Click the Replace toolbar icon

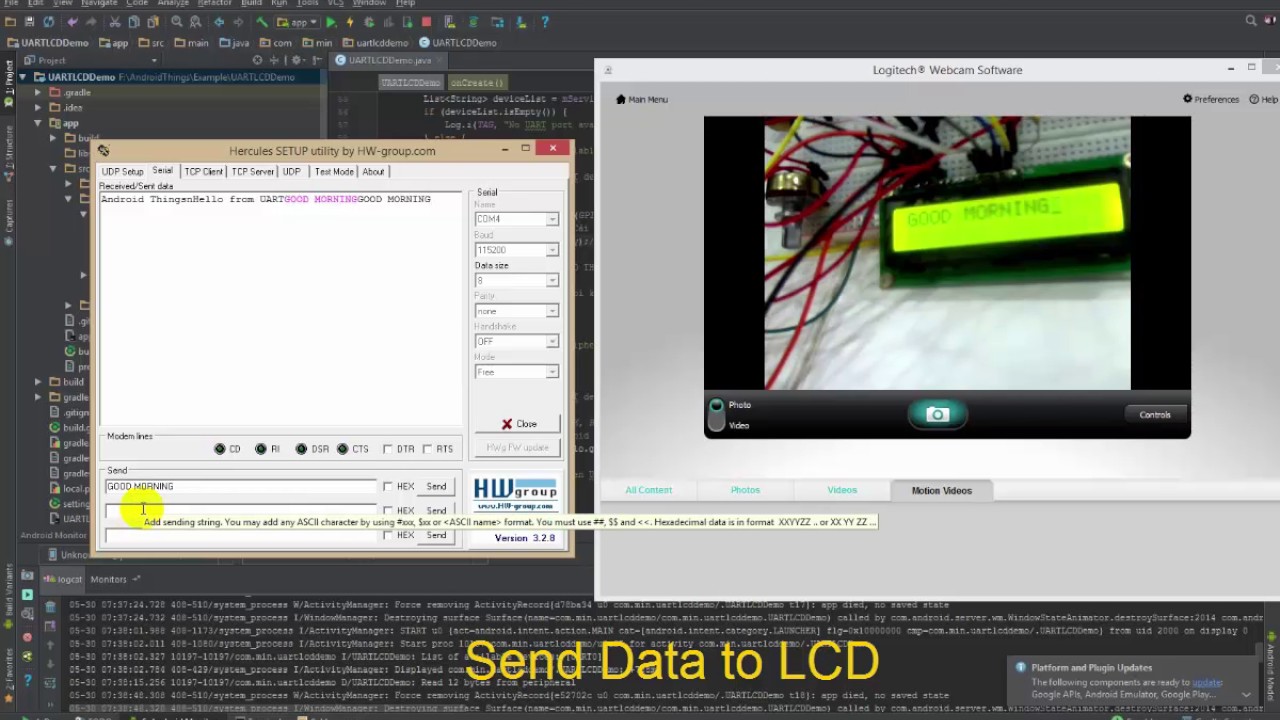[x=195, y=22]
